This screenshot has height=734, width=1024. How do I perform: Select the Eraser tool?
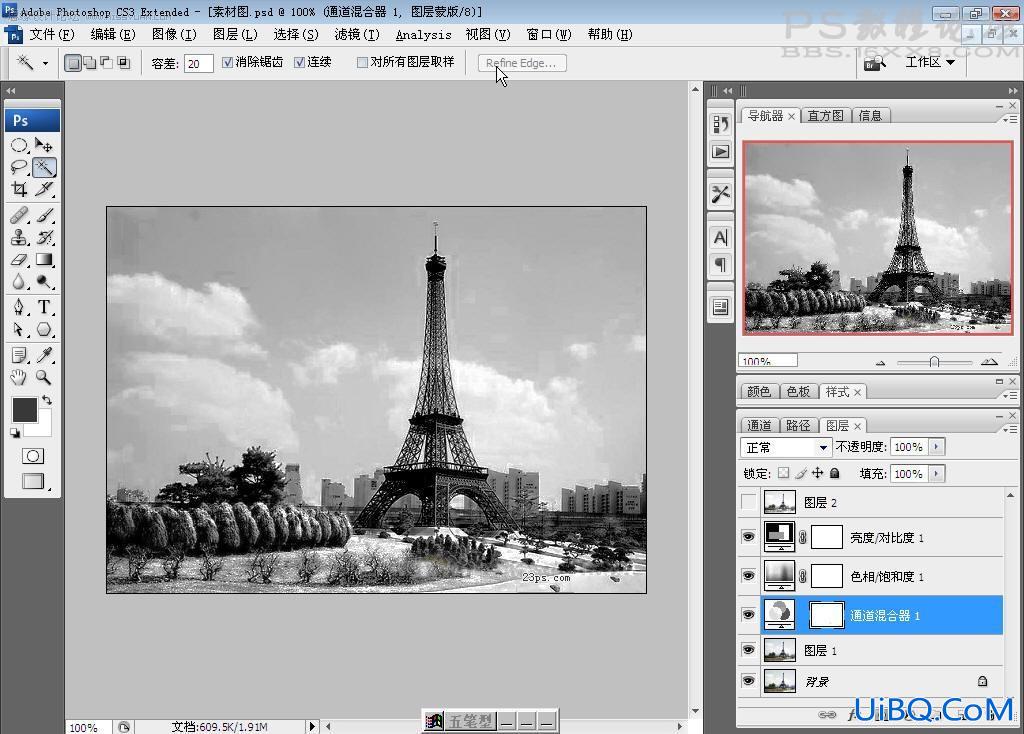(x=19, y=259)
